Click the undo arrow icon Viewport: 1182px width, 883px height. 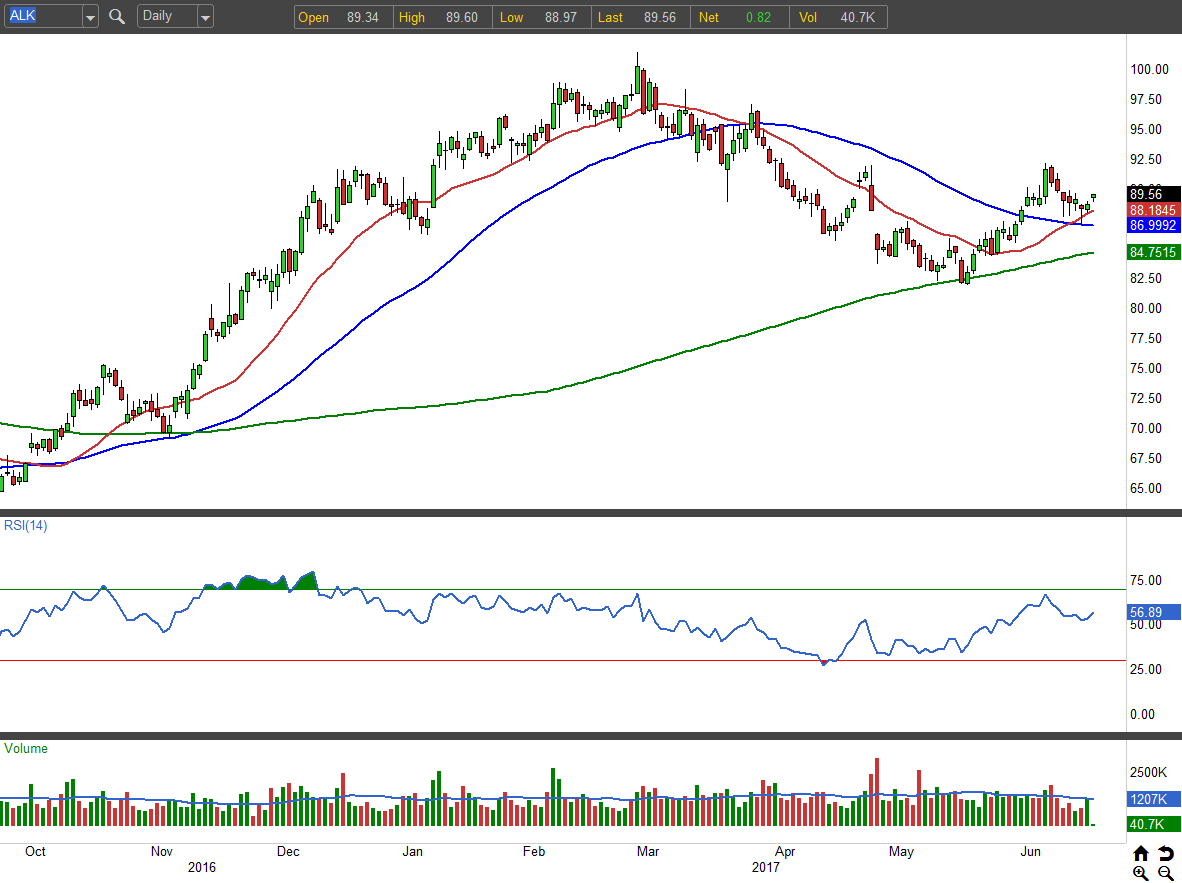tap(1165, 853)
